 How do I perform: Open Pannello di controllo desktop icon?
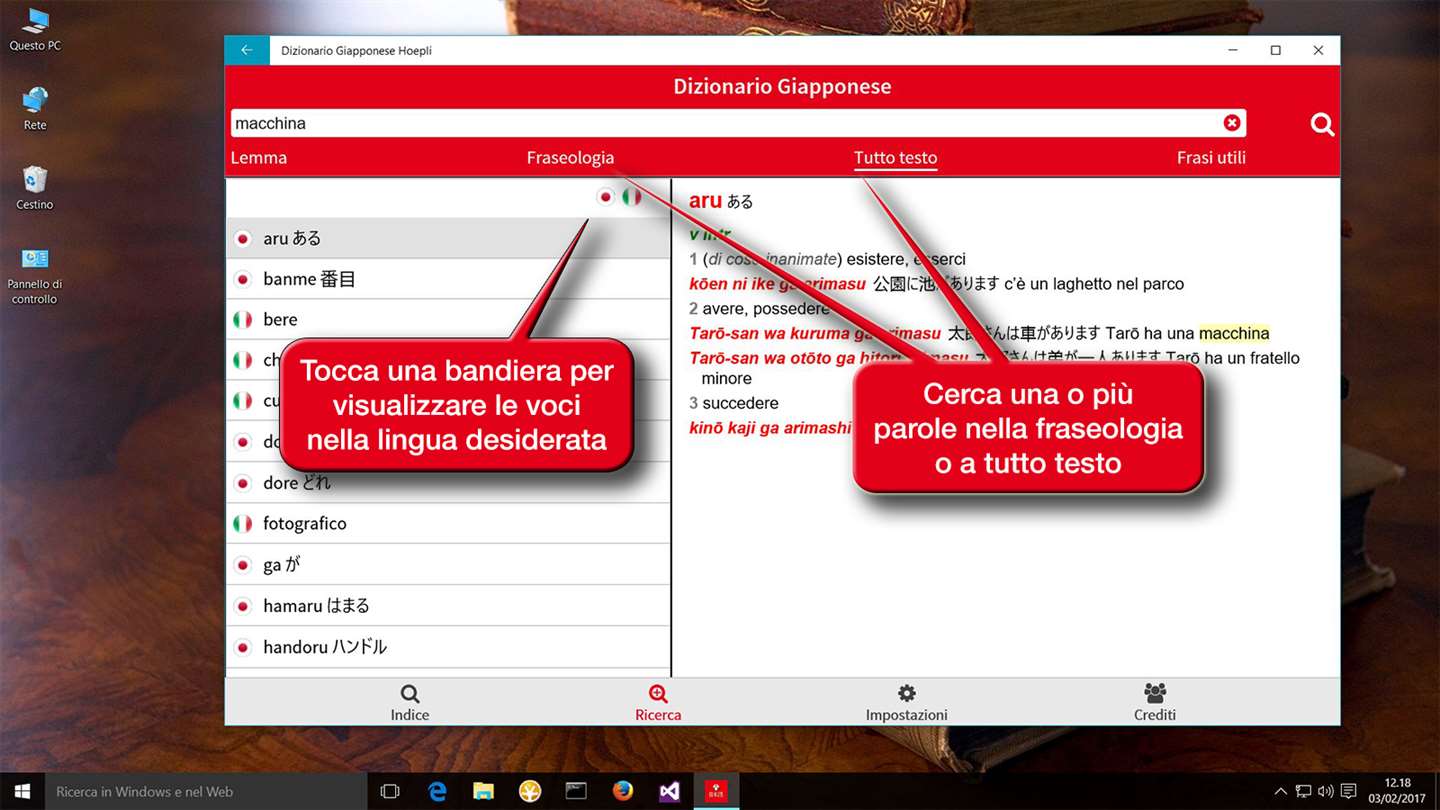click(35, 276)
